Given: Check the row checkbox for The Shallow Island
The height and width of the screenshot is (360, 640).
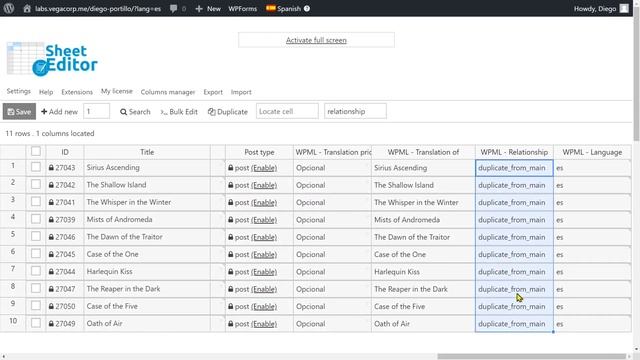Looking at the screenshot, I should click(36, 184).
